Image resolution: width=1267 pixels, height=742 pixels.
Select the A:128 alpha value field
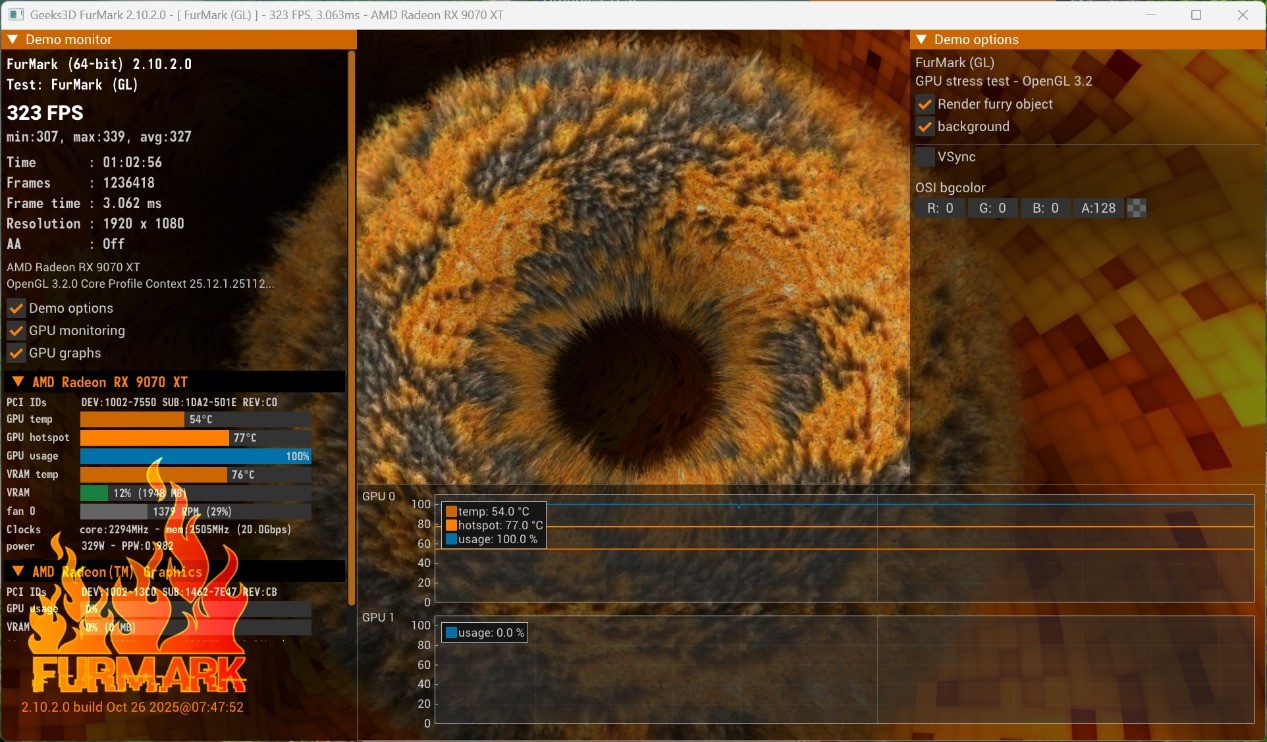1098,209
